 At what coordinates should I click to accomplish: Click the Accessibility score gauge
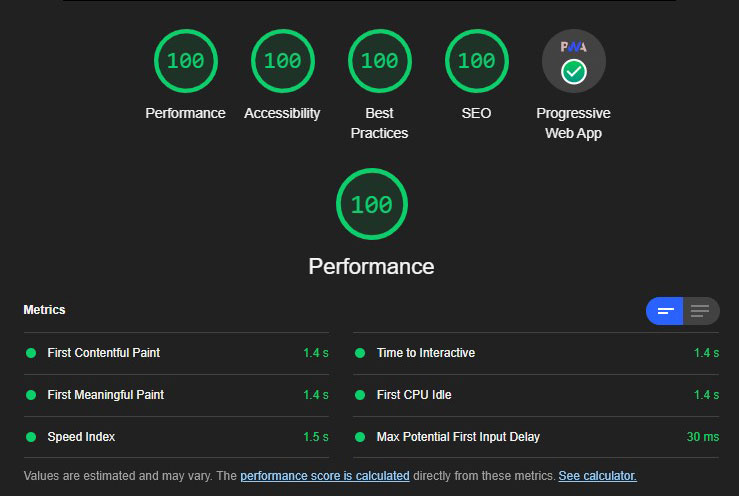(282, 61)
